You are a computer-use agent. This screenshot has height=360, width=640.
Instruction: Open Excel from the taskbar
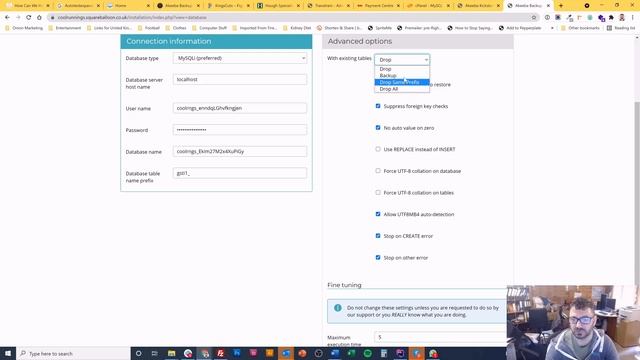tap(351, 353)
